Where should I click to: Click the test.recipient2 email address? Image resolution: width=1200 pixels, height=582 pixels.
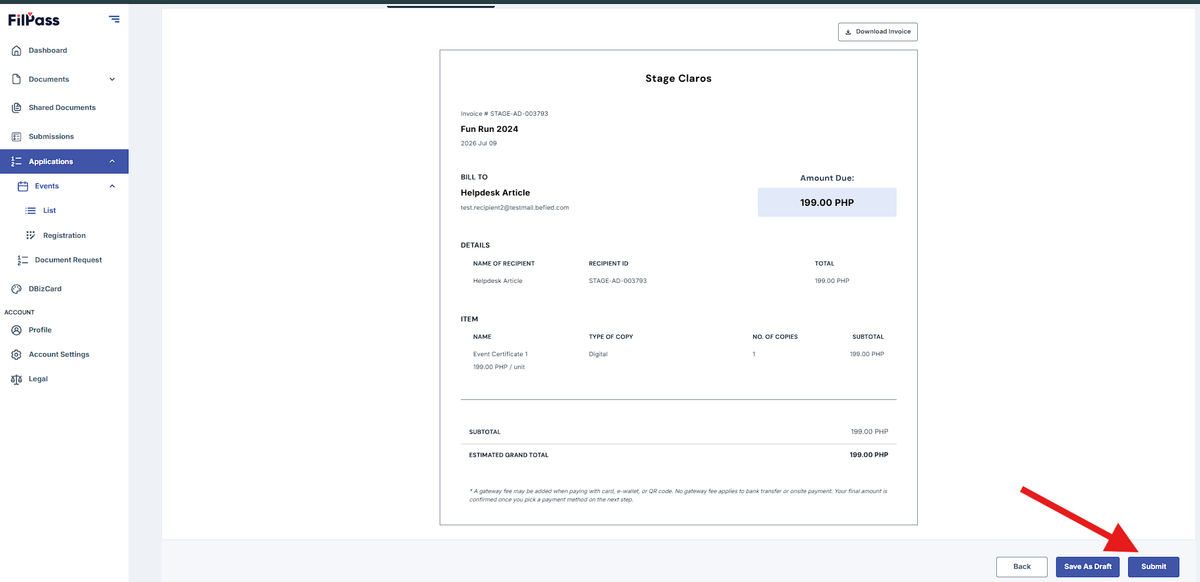click(515, 208)
